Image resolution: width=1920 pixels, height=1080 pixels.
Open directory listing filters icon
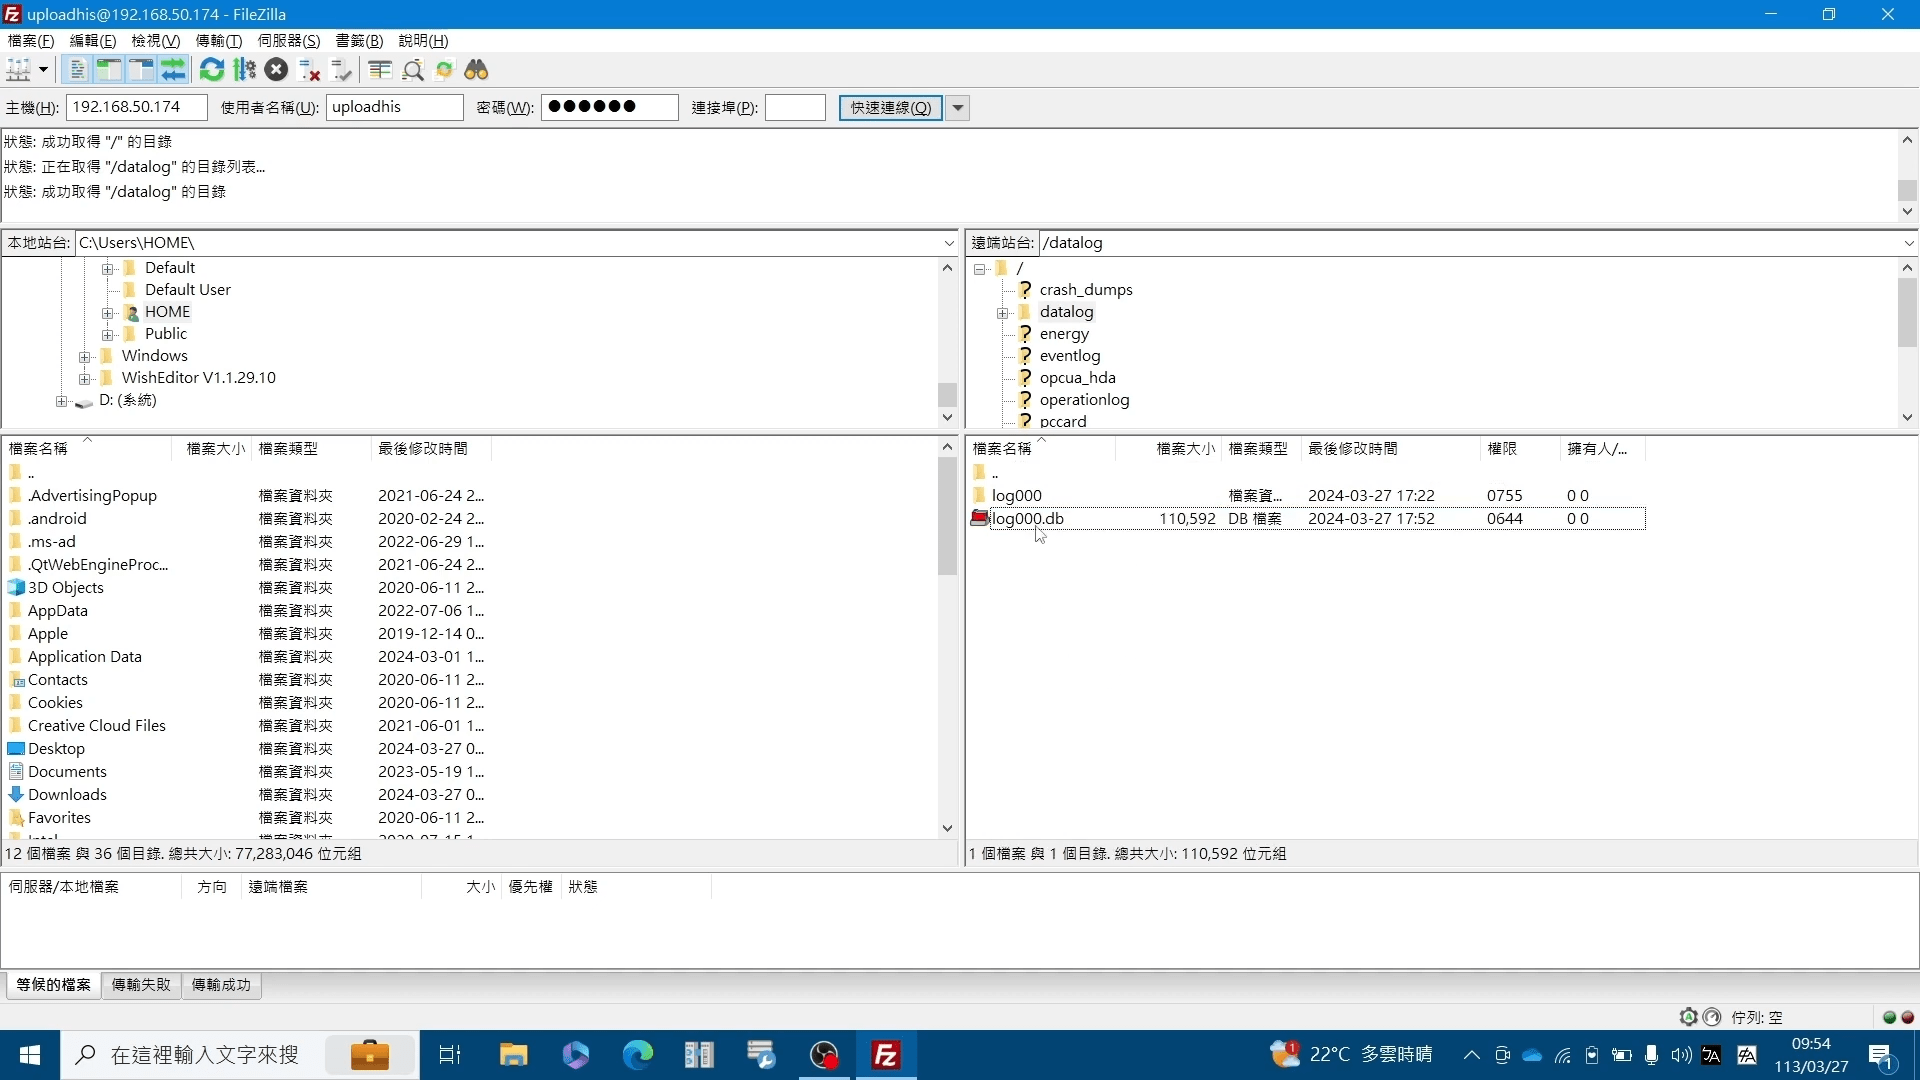380,70
